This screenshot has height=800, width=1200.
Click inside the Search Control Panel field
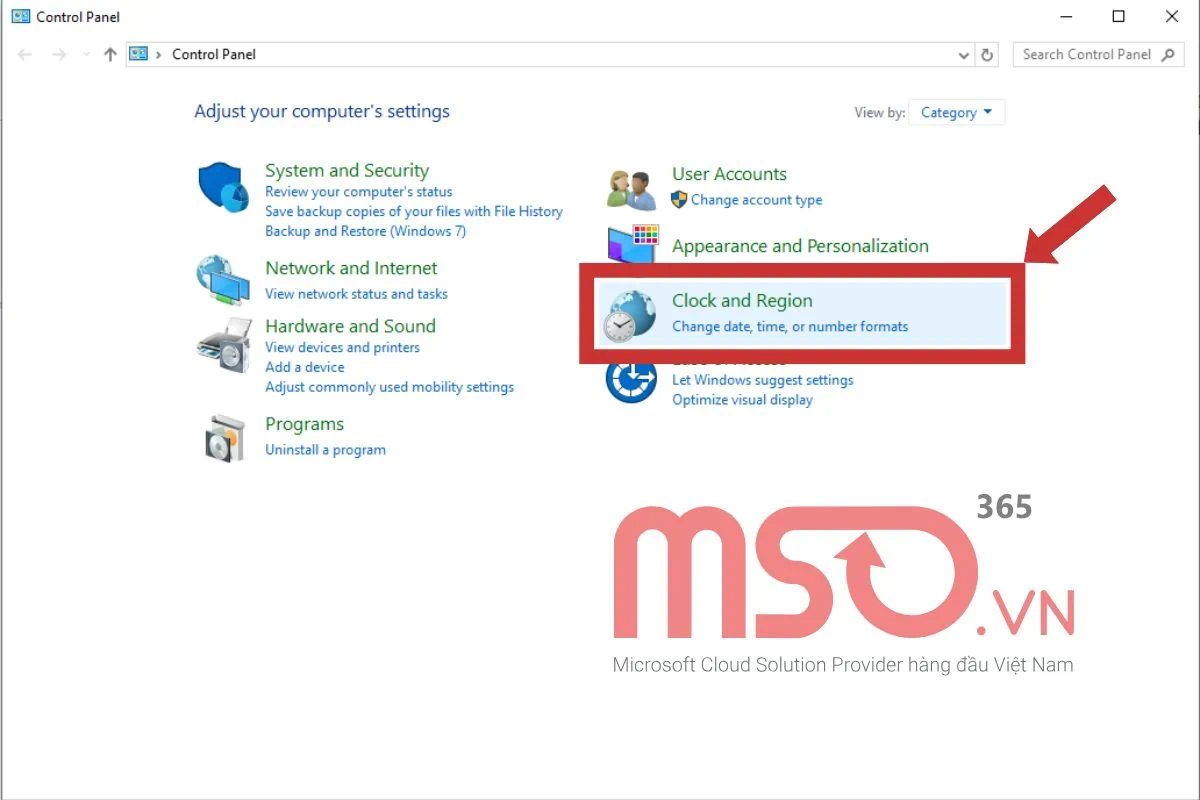[x=1086, y=55]
